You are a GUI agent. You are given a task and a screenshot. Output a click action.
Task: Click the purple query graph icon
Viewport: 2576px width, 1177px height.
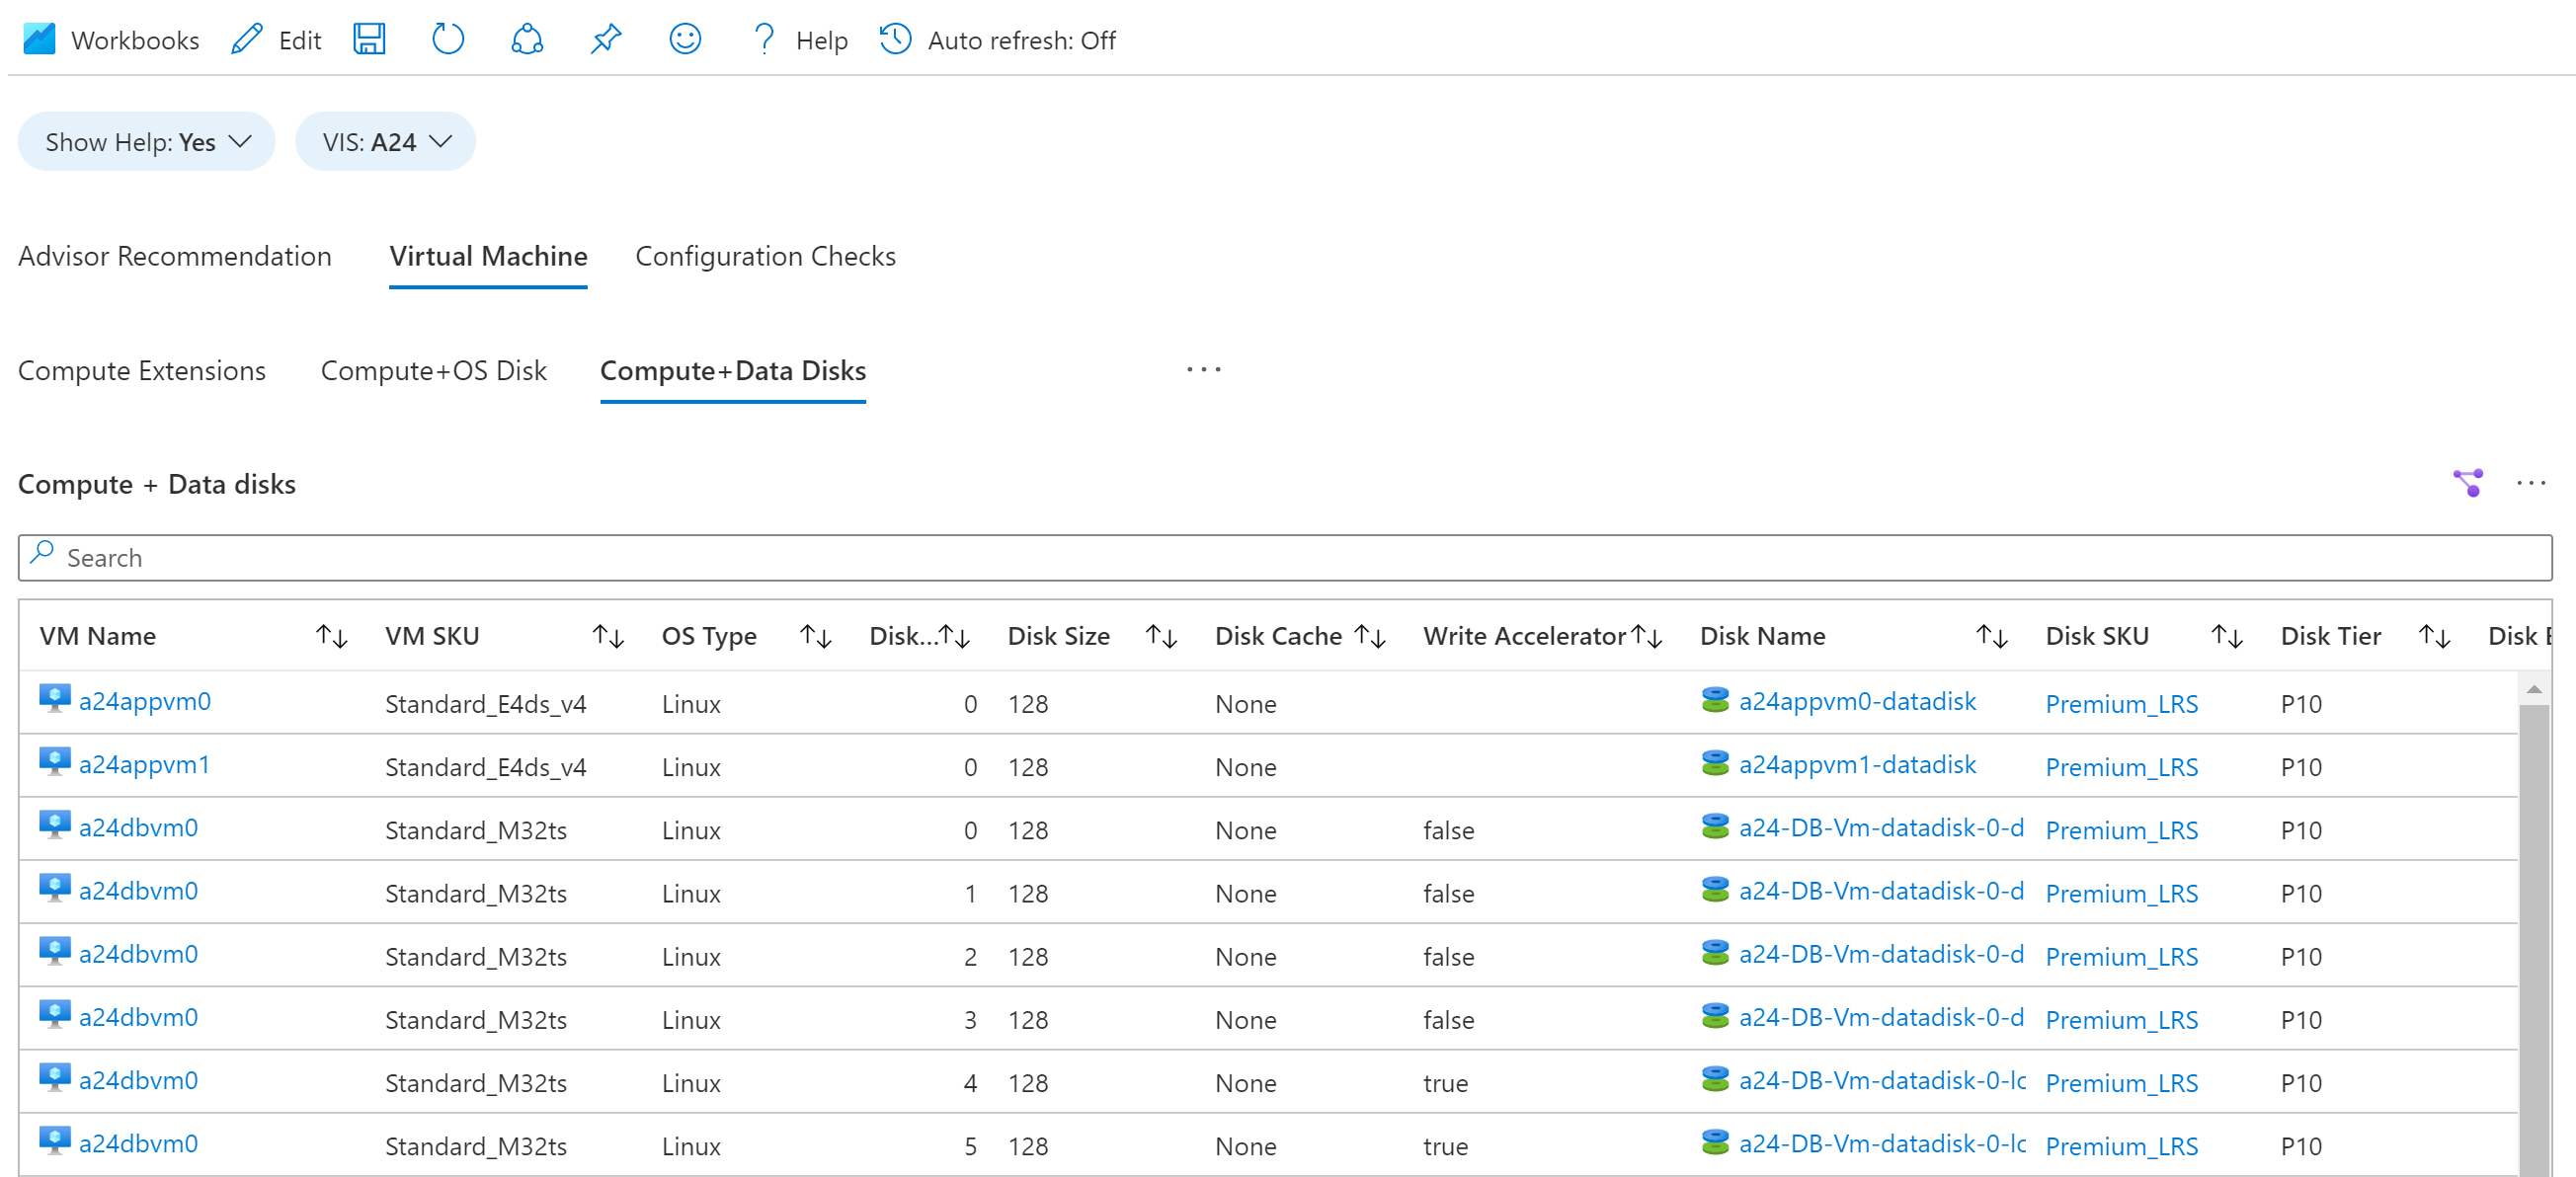coord(2467,483)
